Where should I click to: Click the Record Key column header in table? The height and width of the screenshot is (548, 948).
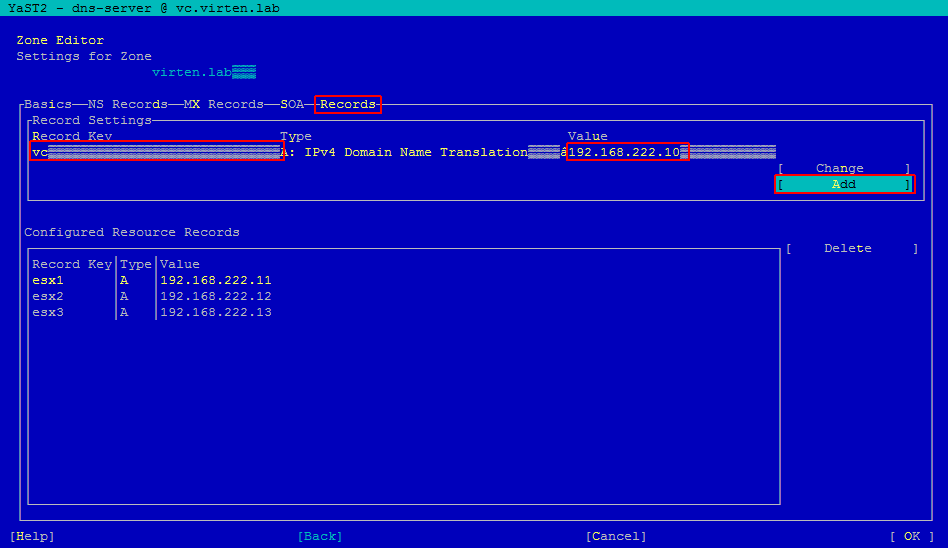(x=72, y=264)
